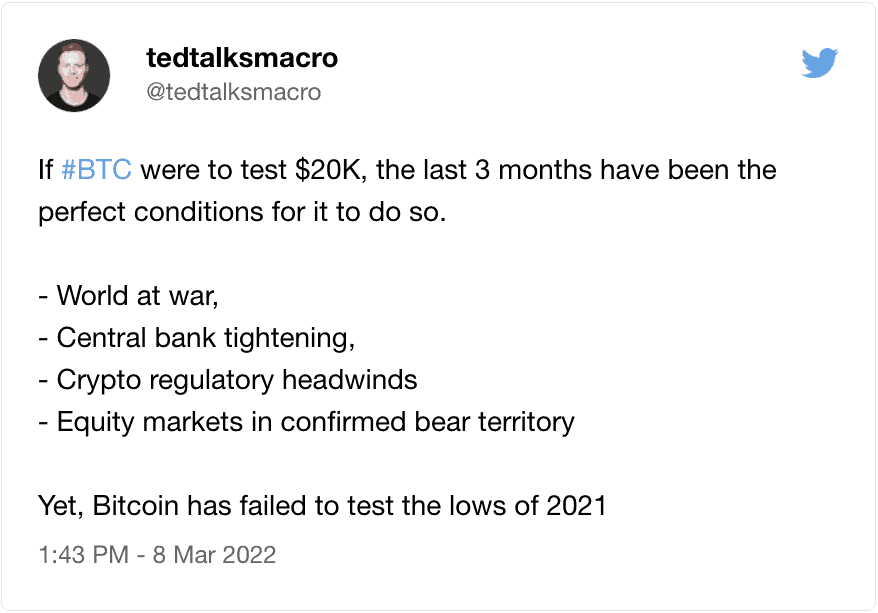The width and height of the screenshot is (878, 613).
Task: Click the opening sentence about testing $20K
Action: (408, 191)
